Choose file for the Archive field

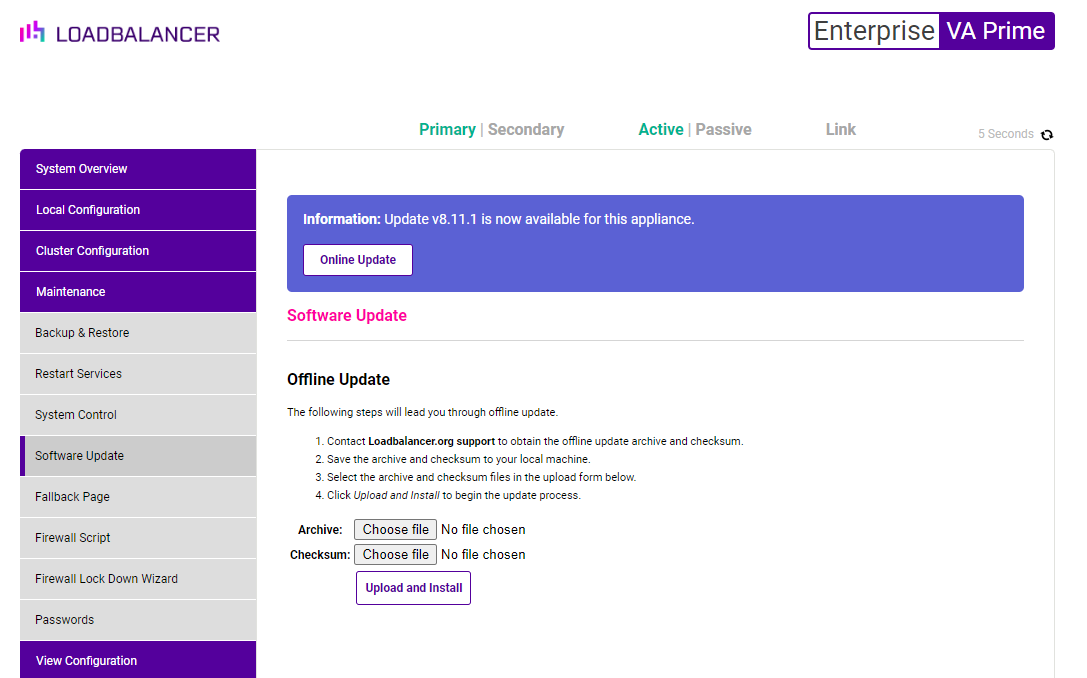pos(395,530)
